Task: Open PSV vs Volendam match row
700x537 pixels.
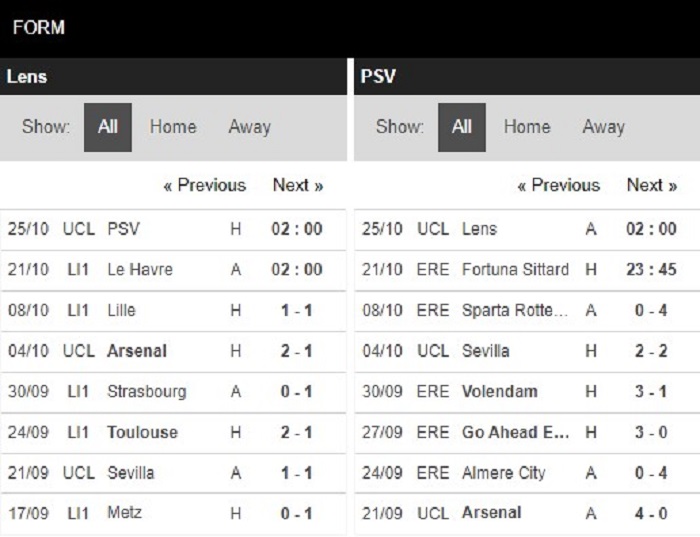Action: pyautogui.click(x=527, y=392)
